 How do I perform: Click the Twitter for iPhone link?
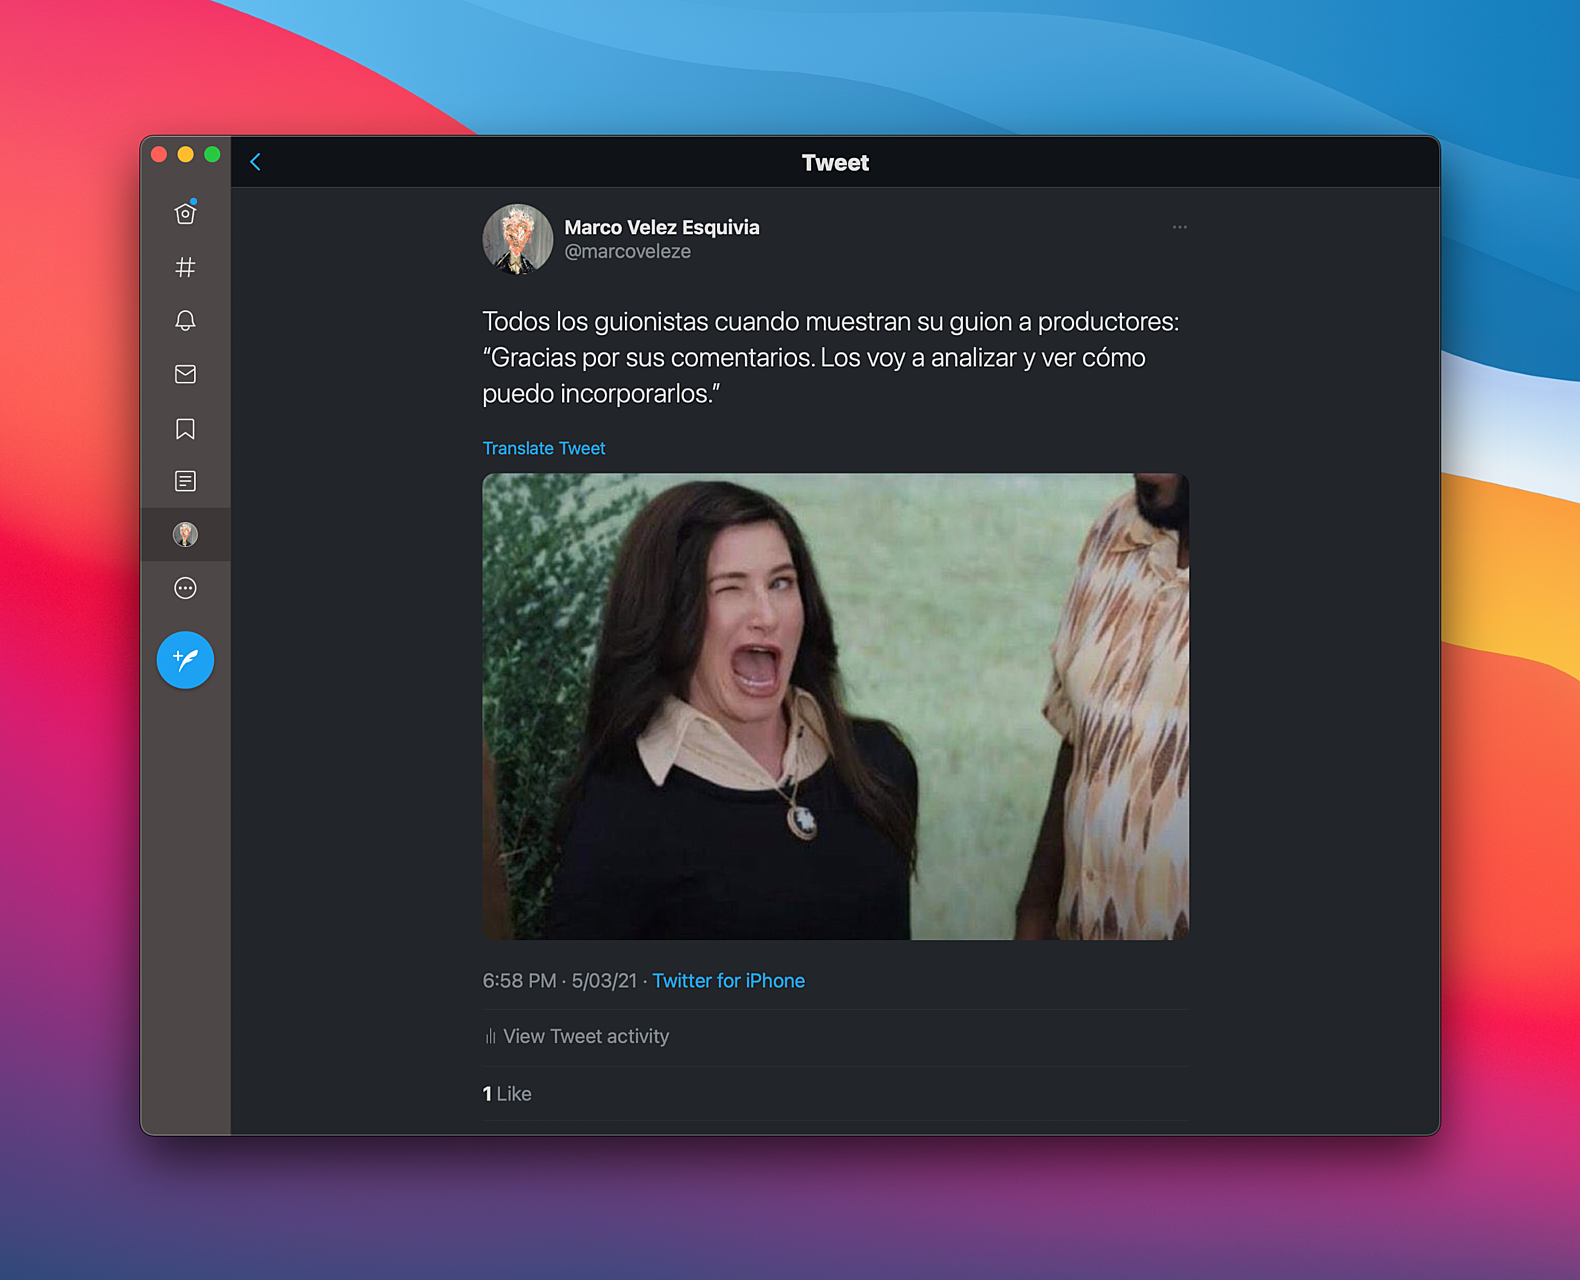[729, 981]
